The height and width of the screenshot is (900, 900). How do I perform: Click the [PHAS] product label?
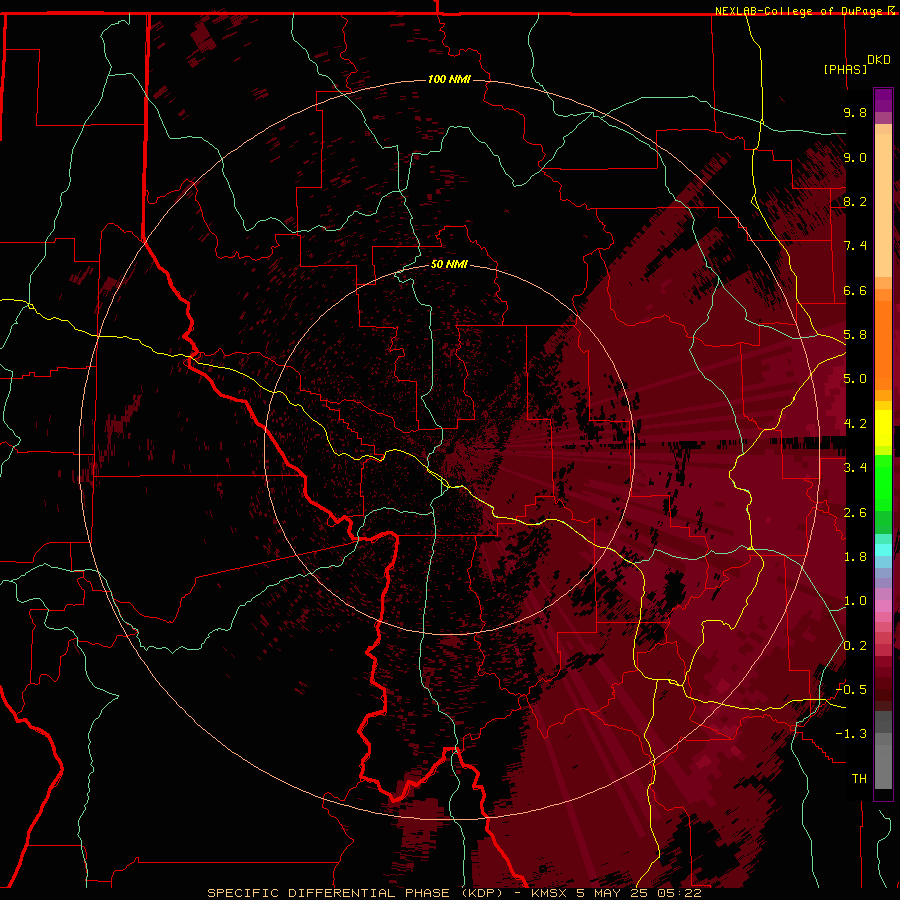tap(845, 69)
